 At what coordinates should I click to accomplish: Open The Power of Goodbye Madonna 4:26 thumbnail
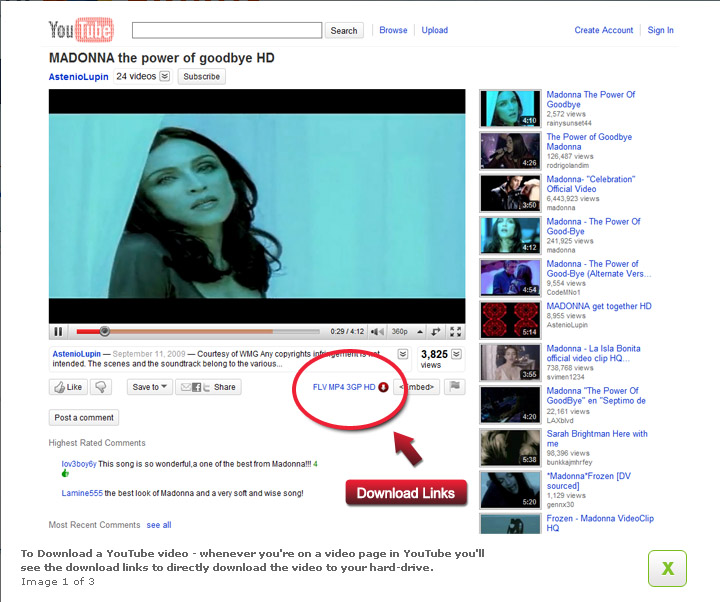coord(510,151)
